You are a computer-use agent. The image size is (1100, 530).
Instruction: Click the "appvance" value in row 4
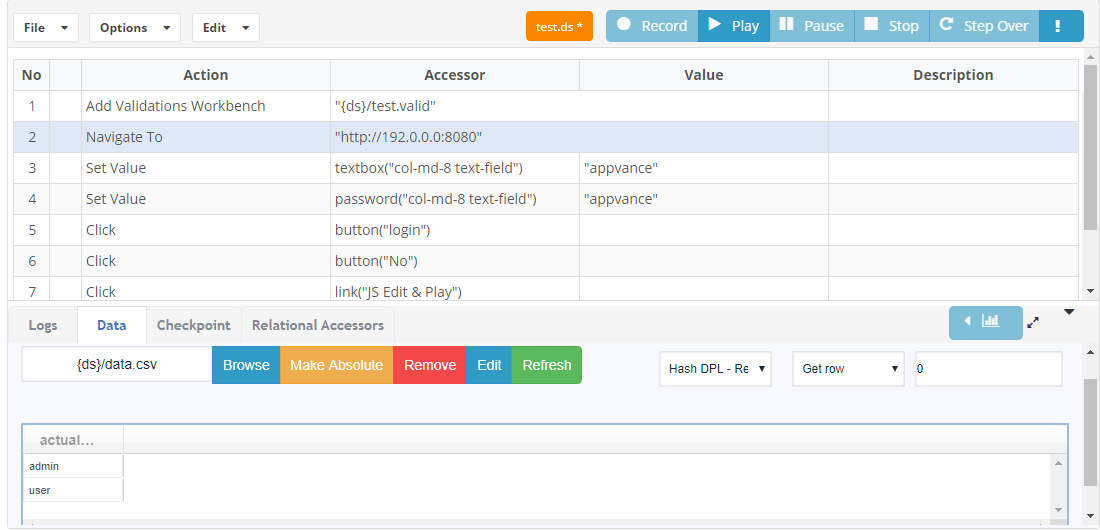[x=704, y=199]
